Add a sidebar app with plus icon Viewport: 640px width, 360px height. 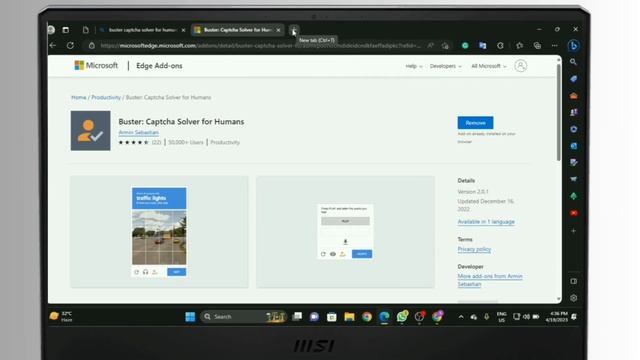point(573,231)
